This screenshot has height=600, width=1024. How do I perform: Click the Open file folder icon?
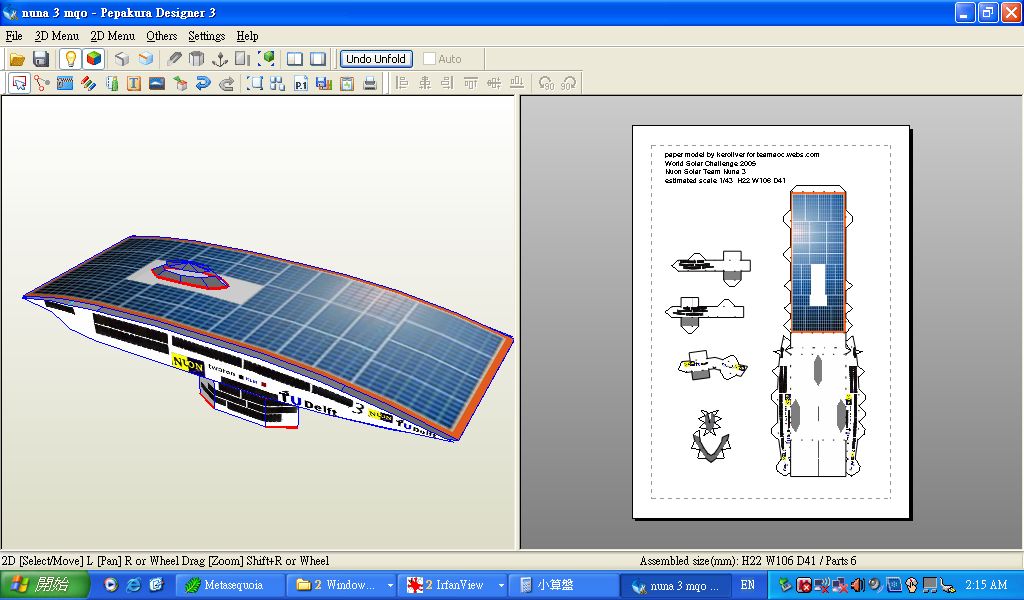[x=17, y=59]
